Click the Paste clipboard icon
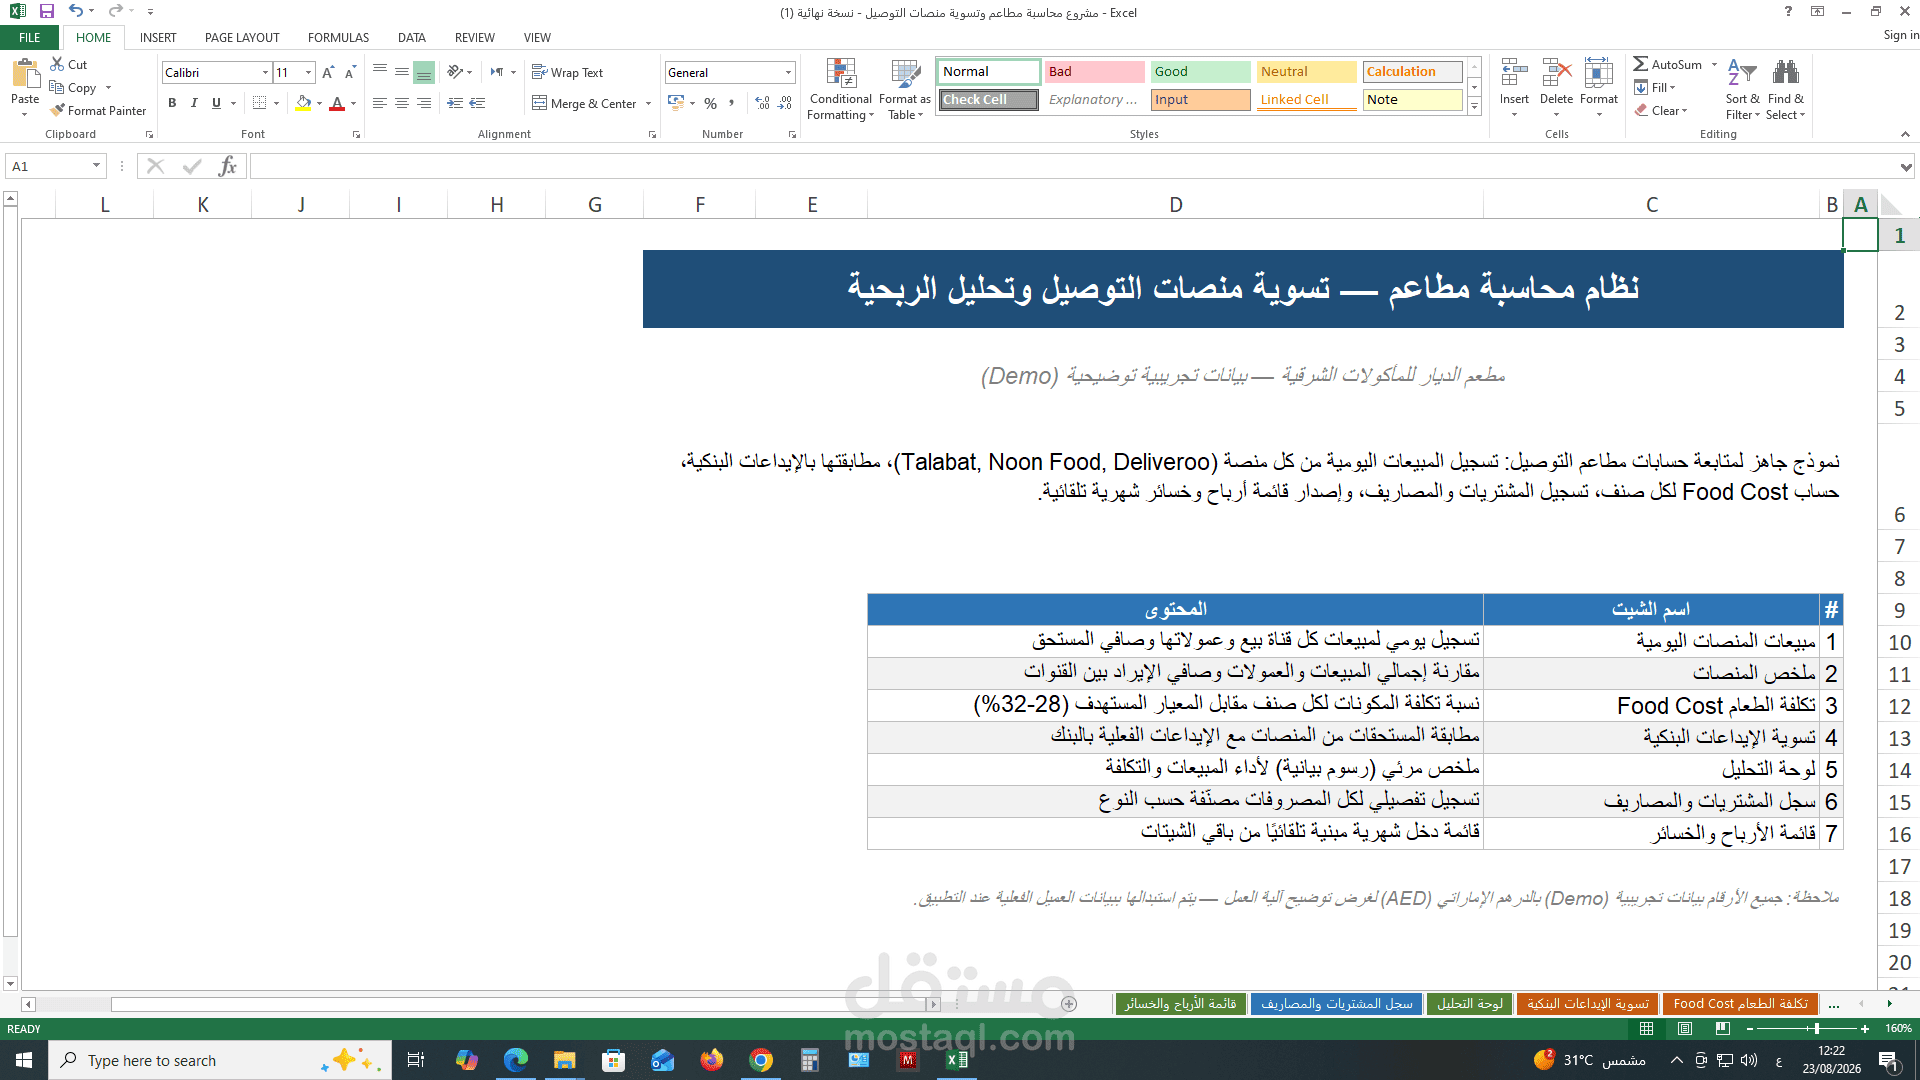The height and width of the screenshot is (1080, 1920). click(24, 74)
